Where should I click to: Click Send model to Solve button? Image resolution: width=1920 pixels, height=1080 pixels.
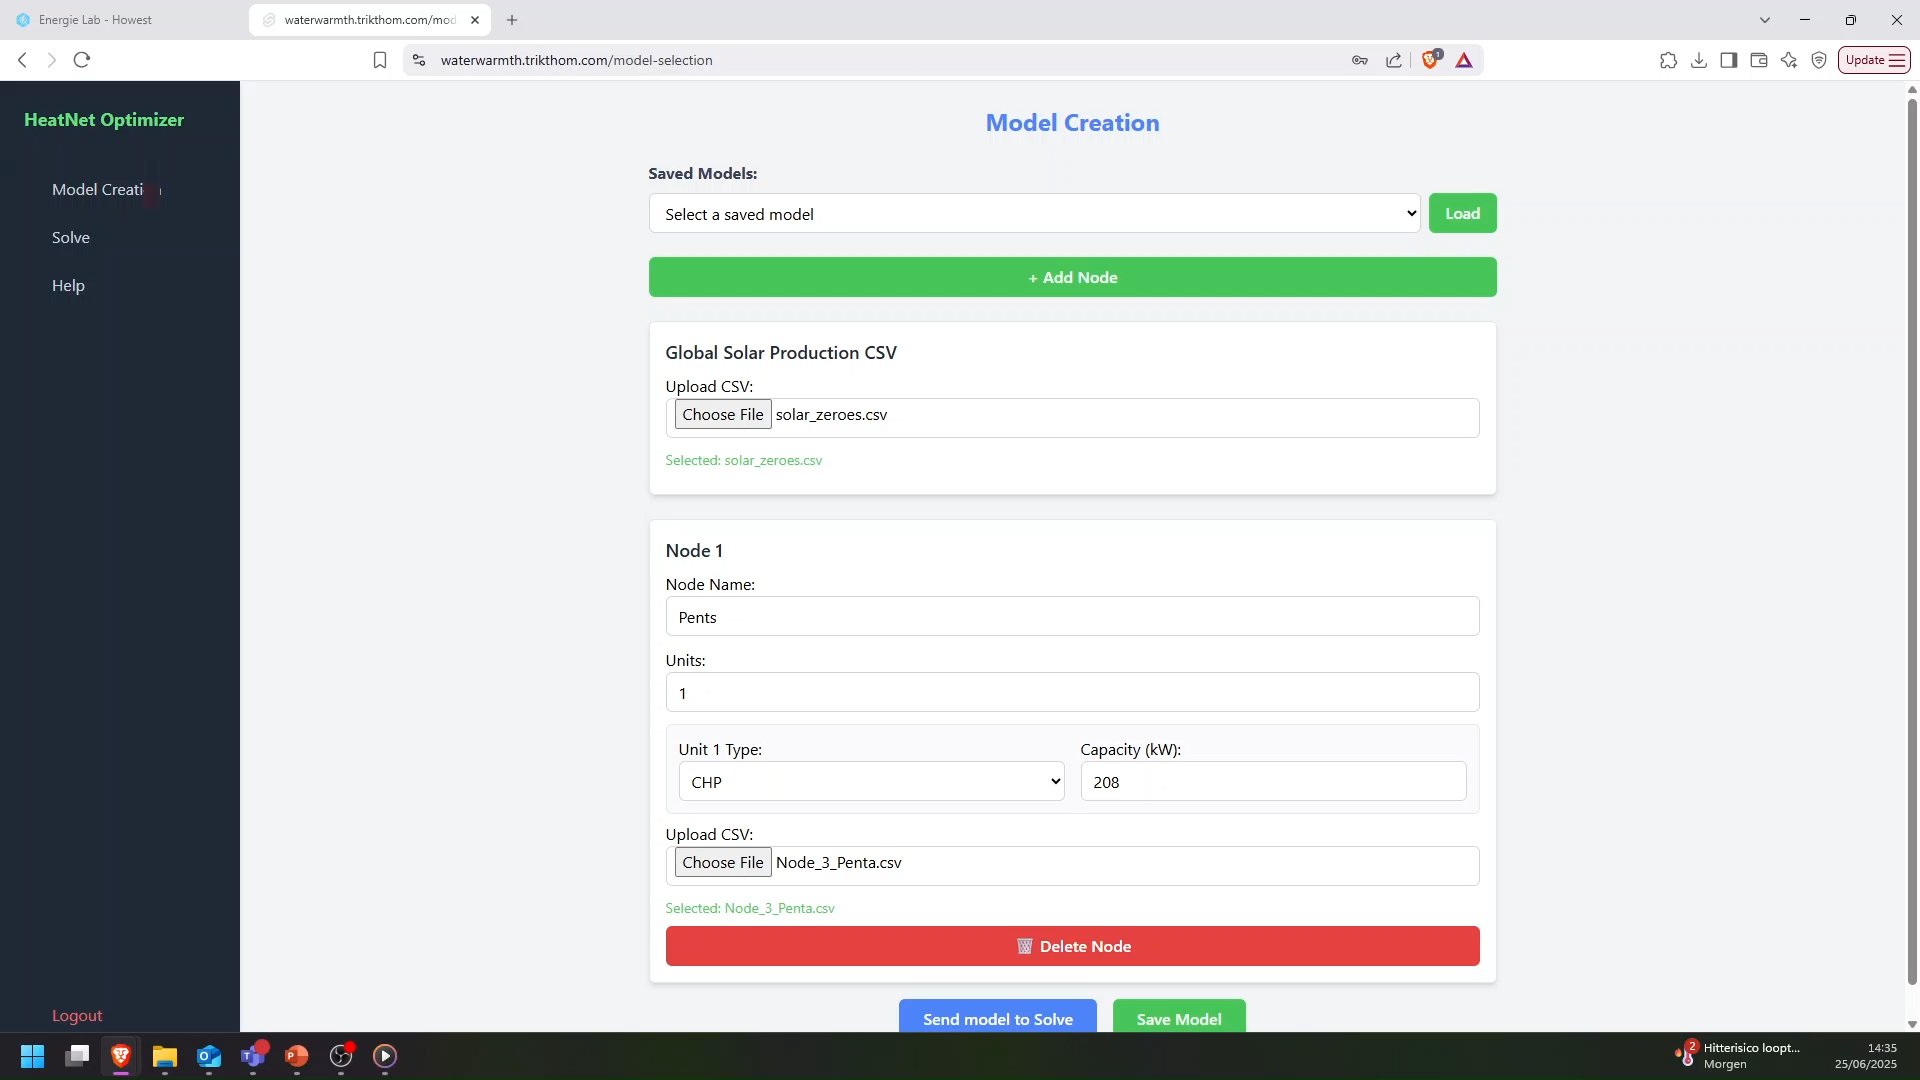[x=997, y=1017]
